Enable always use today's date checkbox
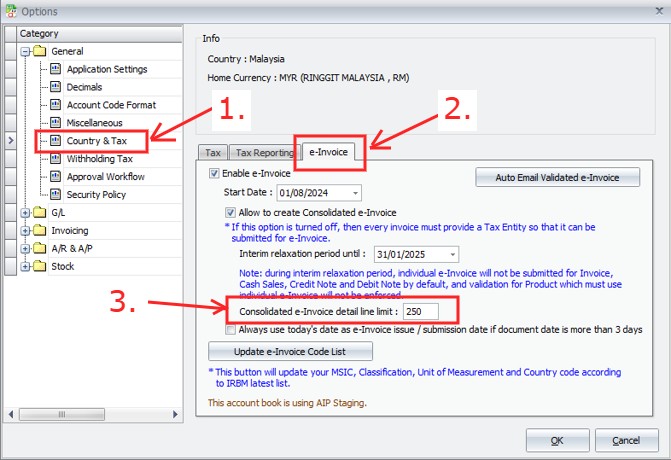This screenshot has height=460, width=671. tap(231, 329)
